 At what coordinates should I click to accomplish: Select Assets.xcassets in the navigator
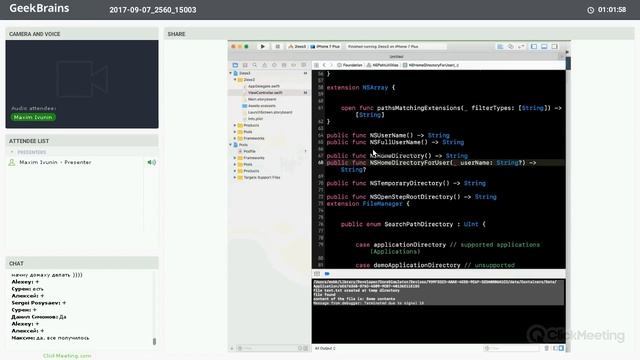tap(261, 106)
